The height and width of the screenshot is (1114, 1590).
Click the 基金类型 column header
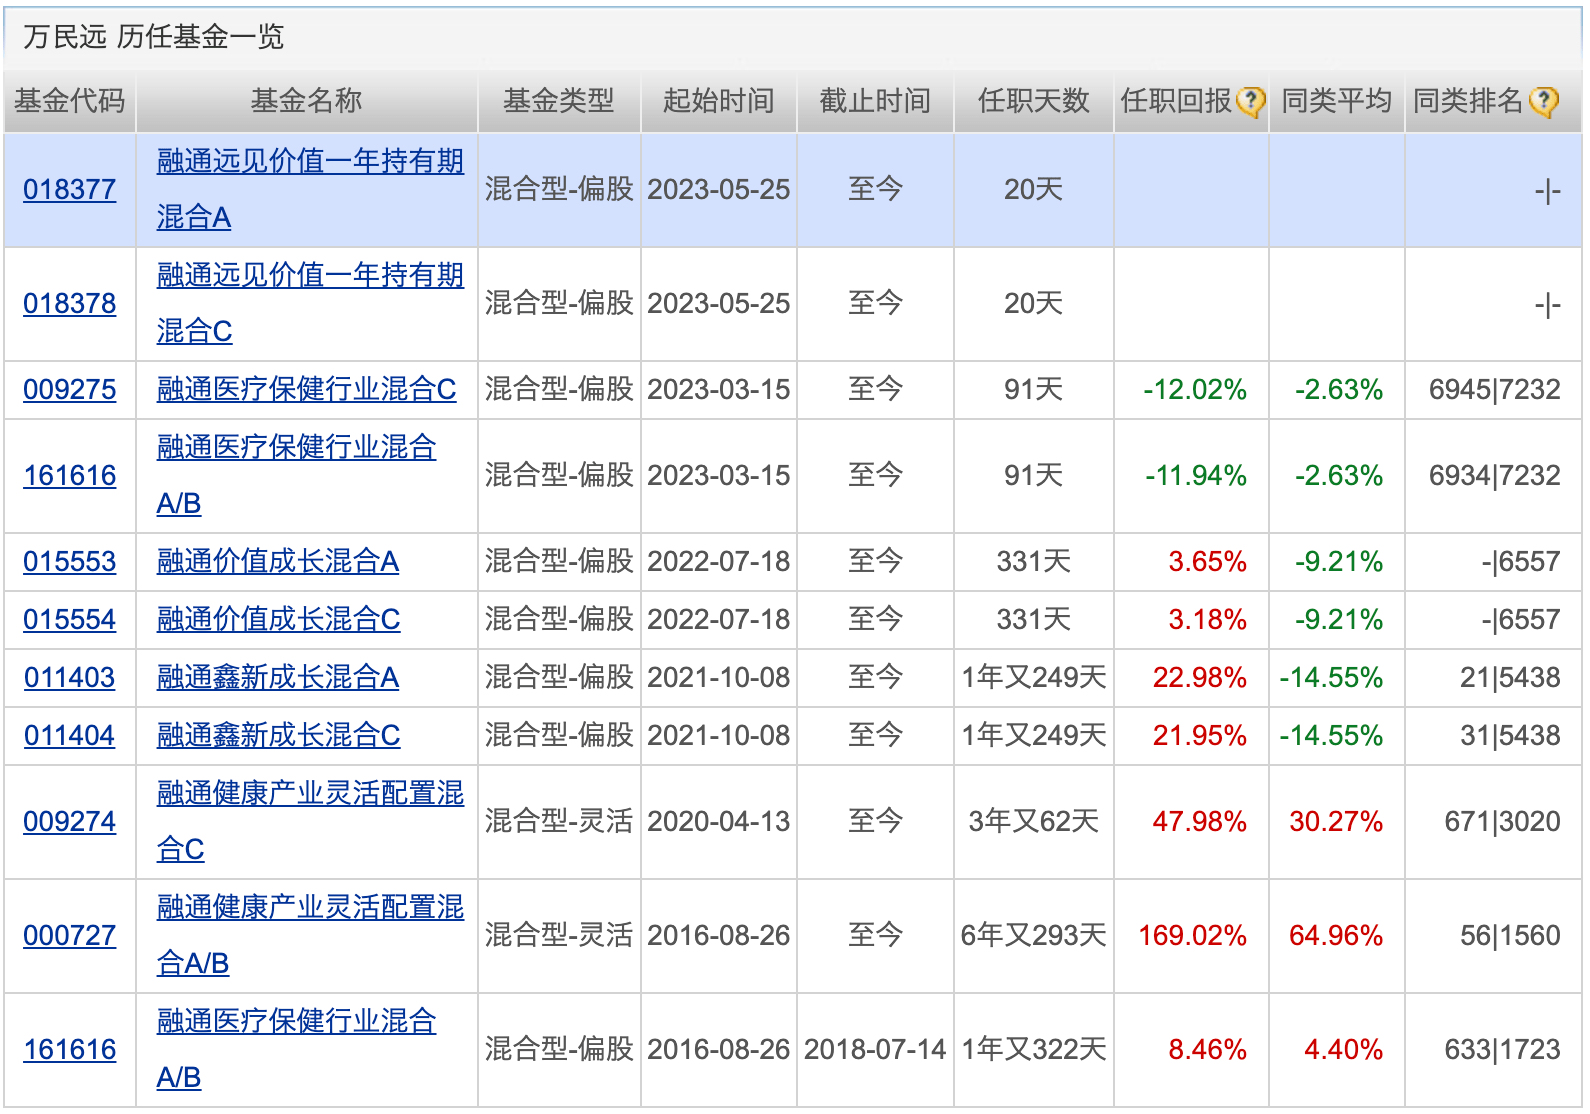pos(559,101)
